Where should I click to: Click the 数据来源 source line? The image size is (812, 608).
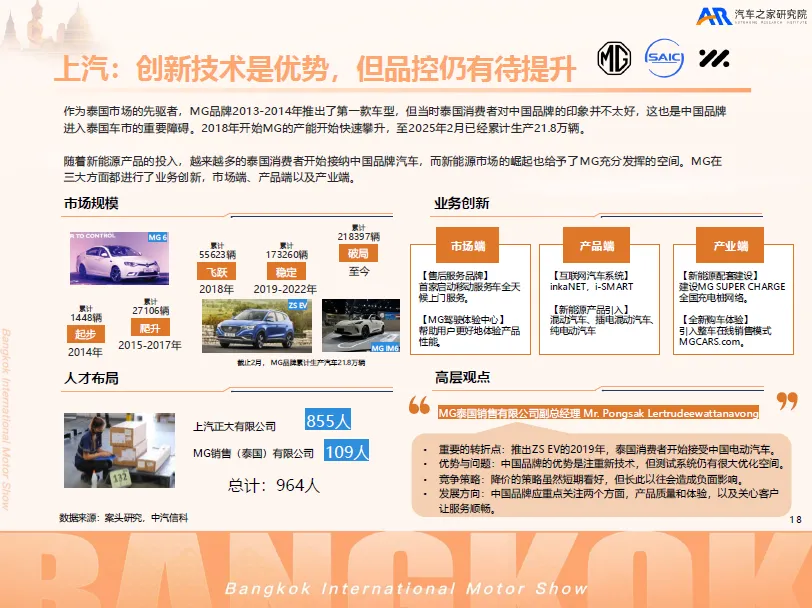pos(123,517)
